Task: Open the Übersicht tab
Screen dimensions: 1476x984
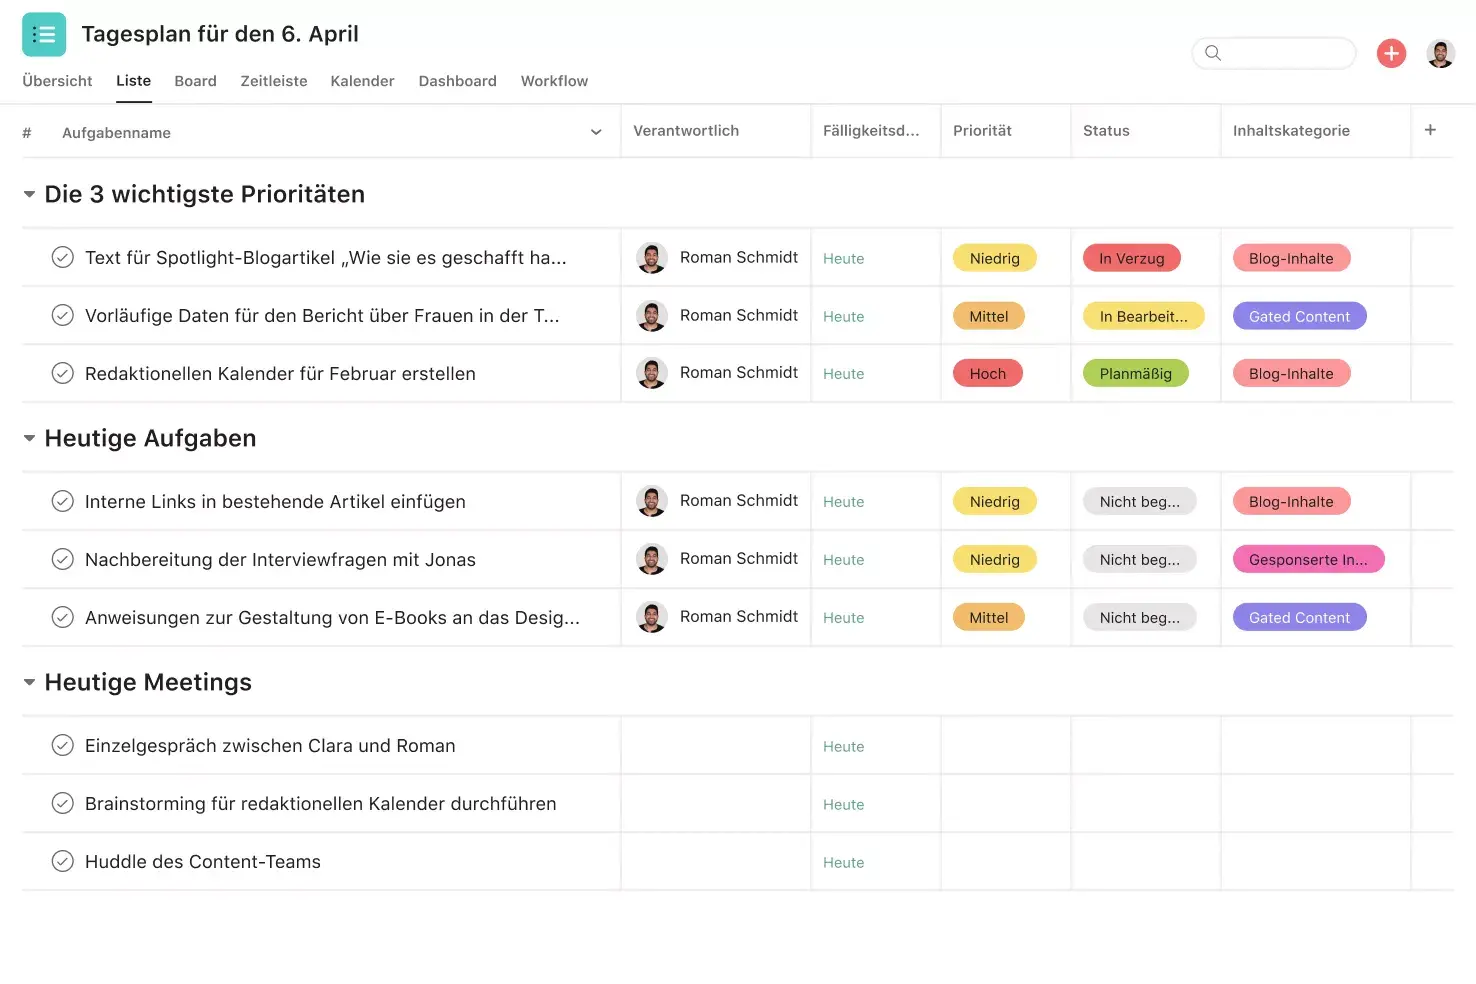Action: coord(57,81)
